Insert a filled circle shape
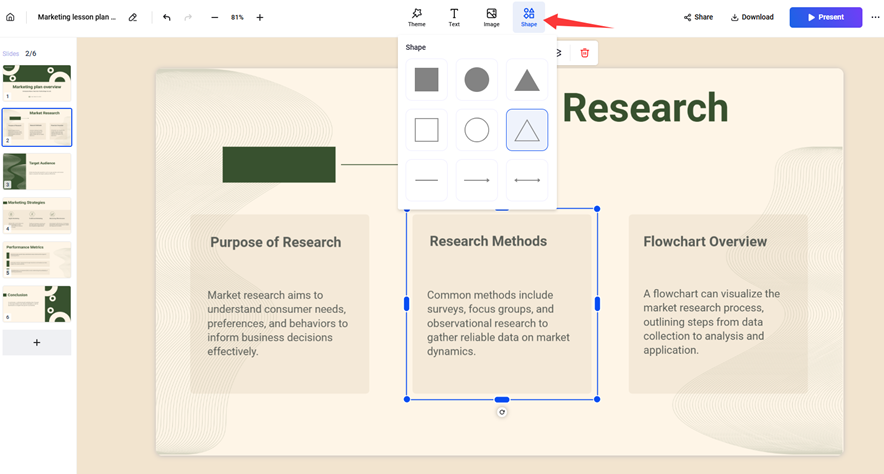The height and width of the screenshot is (474, 884). pos(476,79)
